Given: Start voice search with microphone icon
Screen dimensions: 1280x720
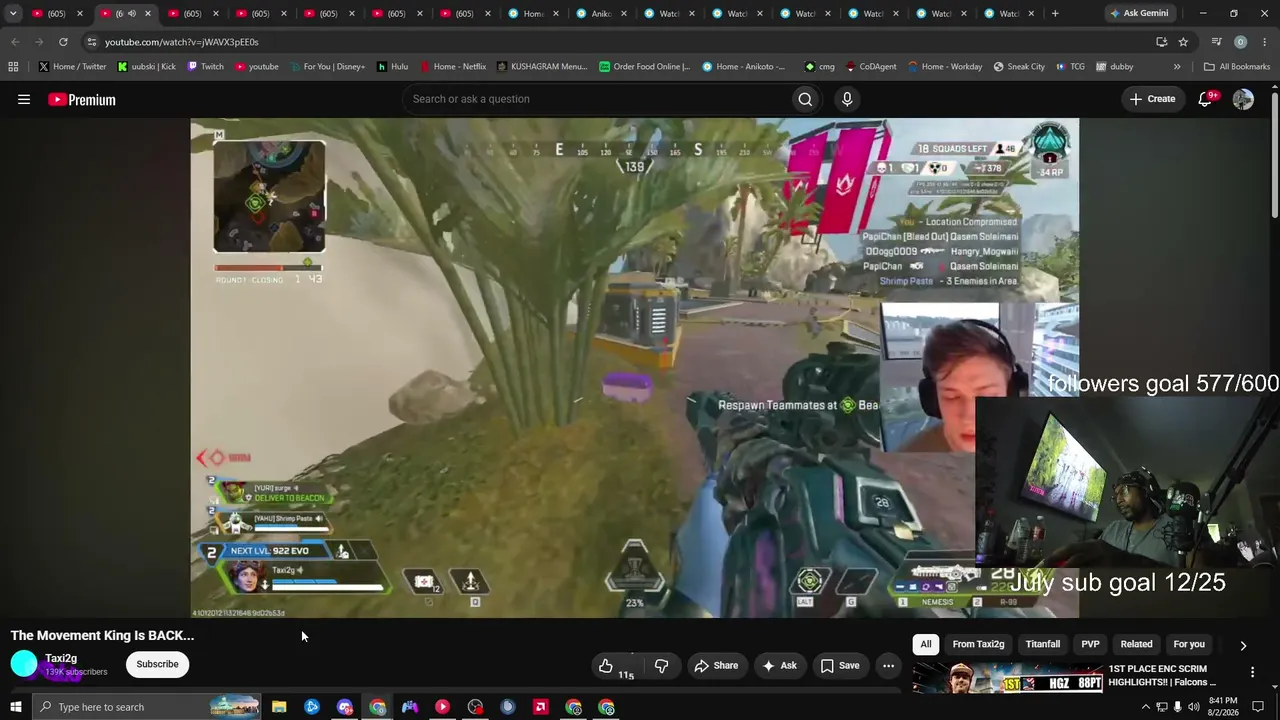Looking at the screenshot, I should point(847,99).
